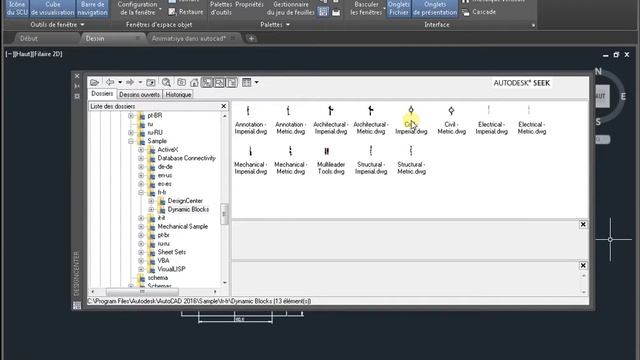The width and height of the screenshot is (640, 360).
Task: Expand the Outils de fenêtre panel
Action: [57, 25]
